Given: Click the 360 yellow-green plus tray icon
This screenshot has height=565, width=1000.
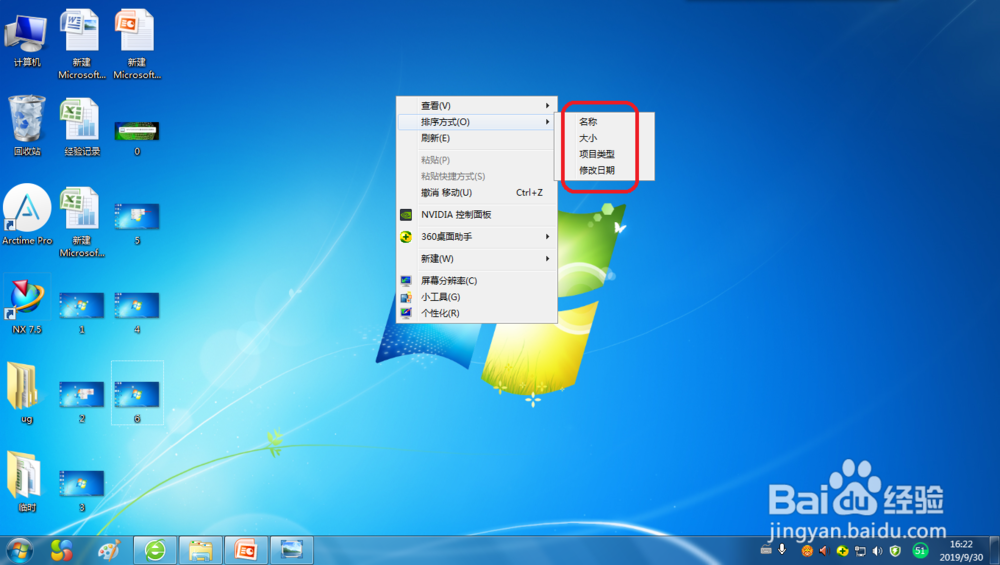Looking at the screenshot, I should pos(842,551).
